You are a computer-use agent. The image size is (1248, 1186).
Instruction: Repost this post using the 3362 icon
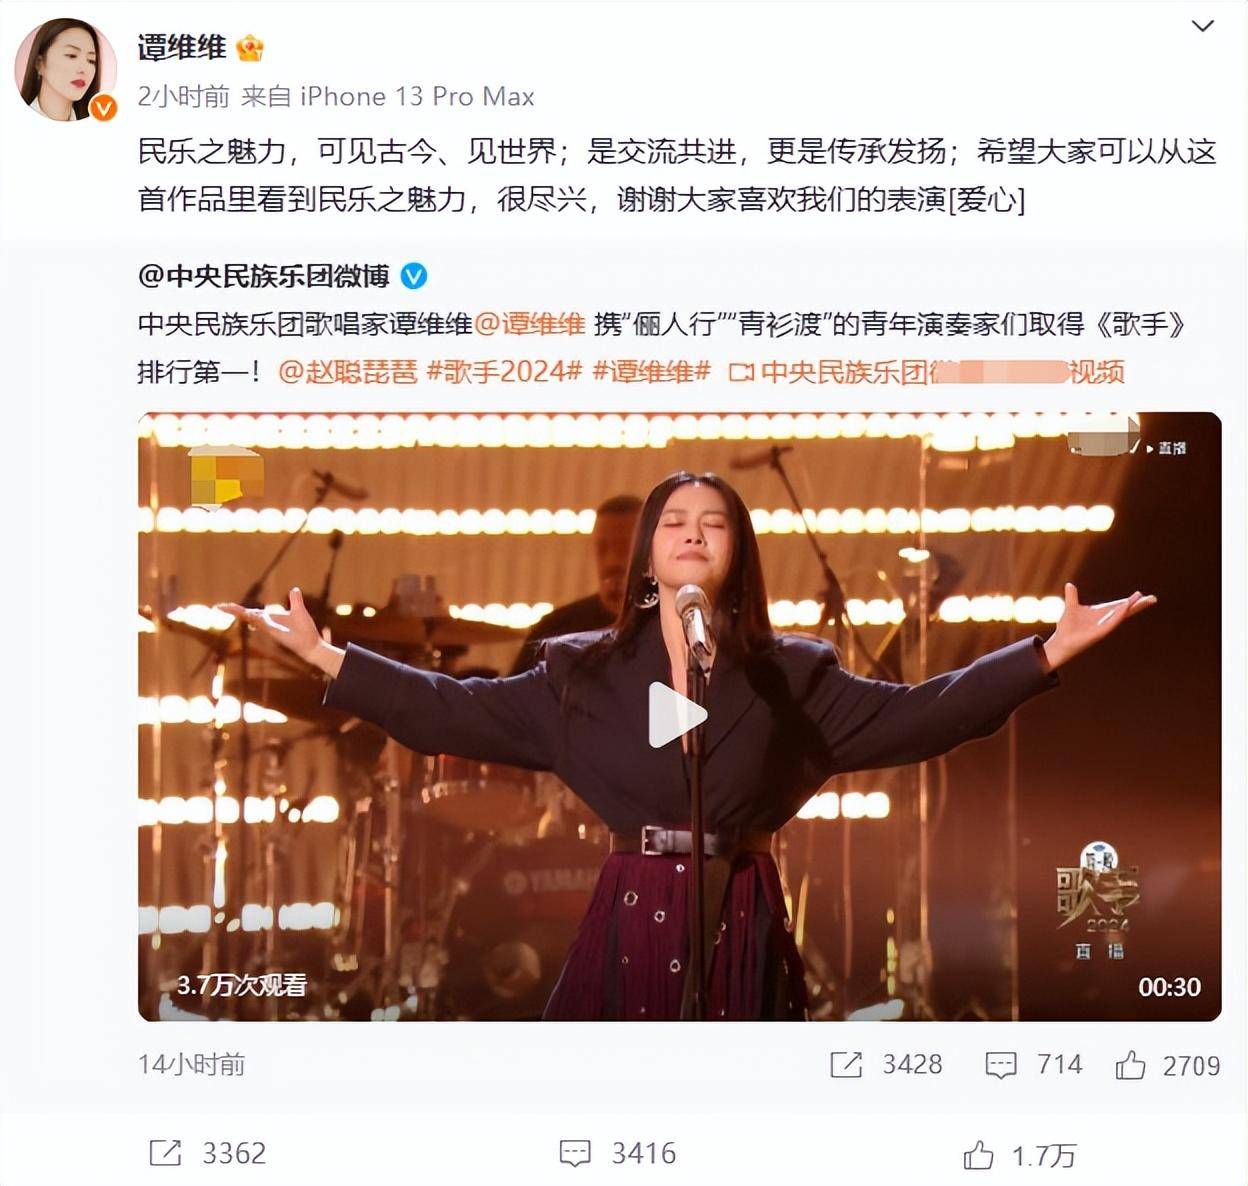[x=165, y=1153]
